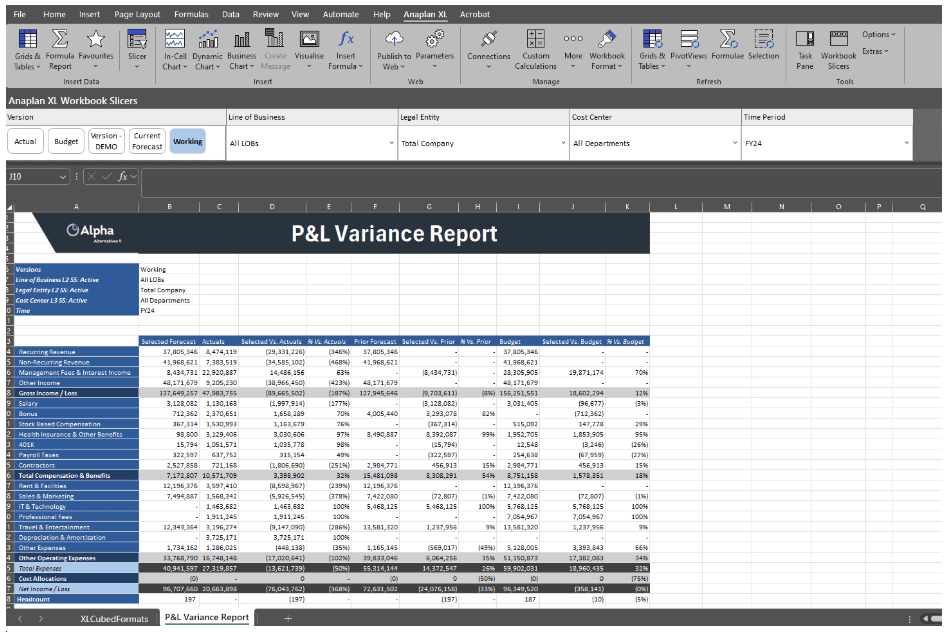Select the Budget version slicer button
Viewport: 948px width, 632px height.
(66, 141)
